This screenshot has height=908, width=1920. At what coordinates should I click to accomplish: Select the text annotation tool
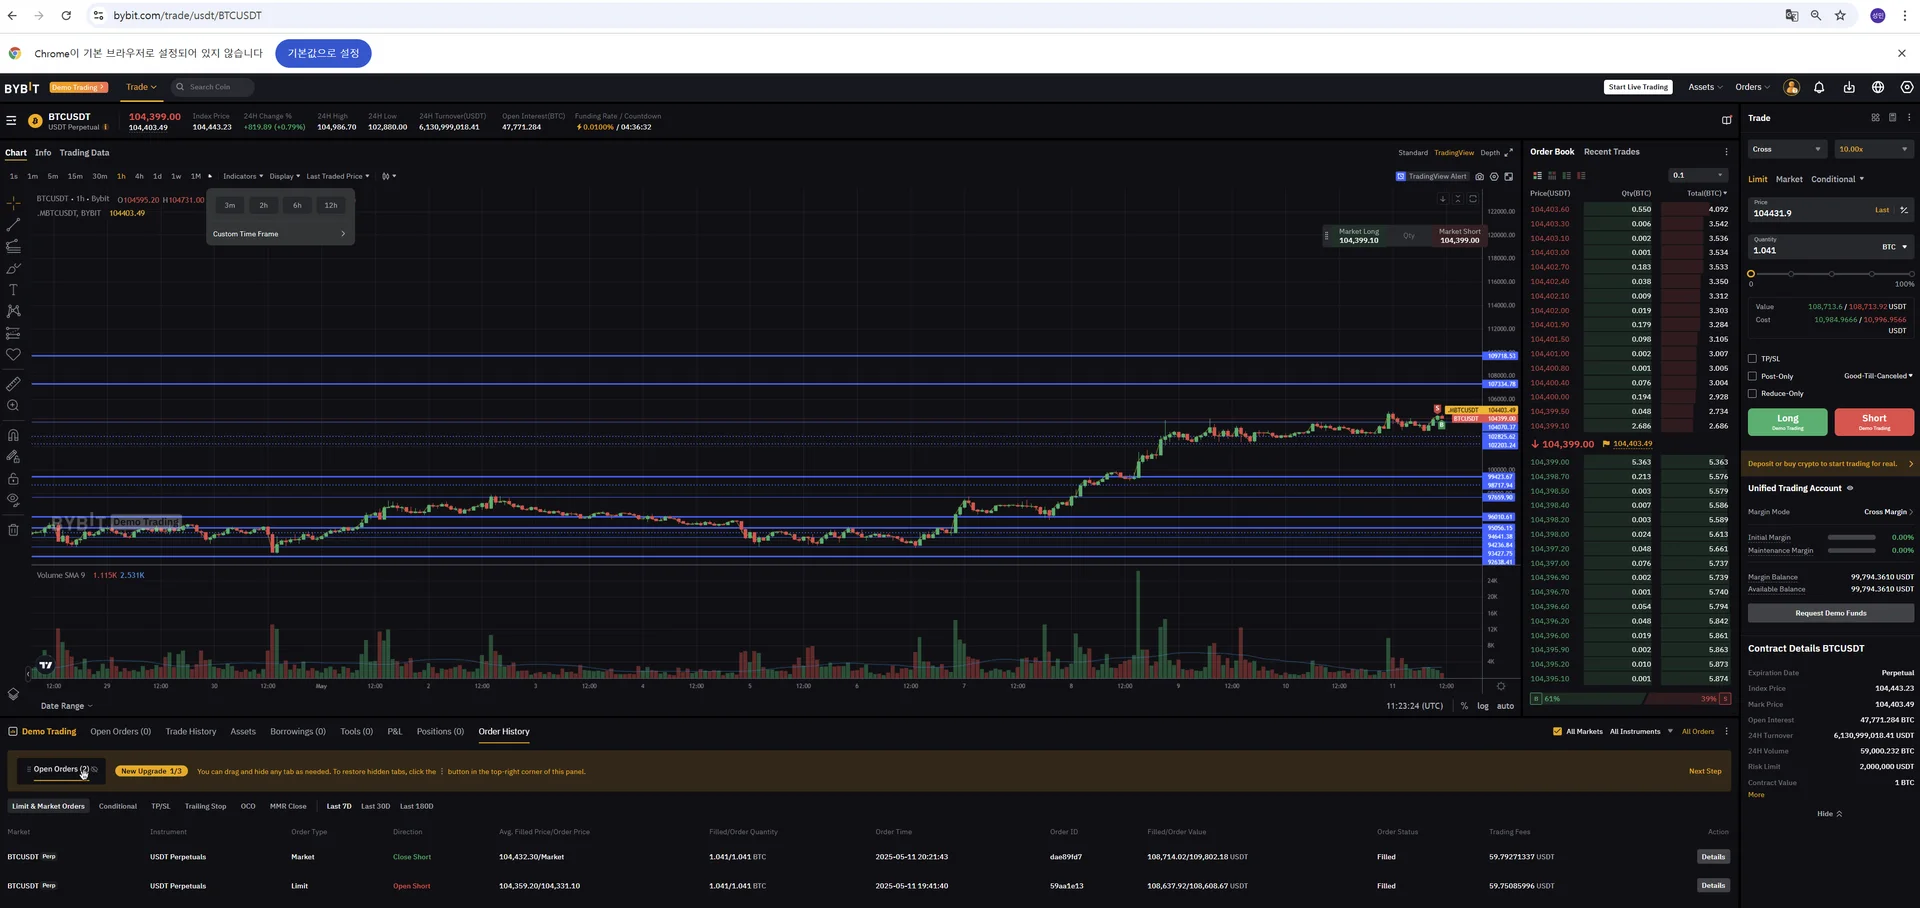[x=13, y=290]
